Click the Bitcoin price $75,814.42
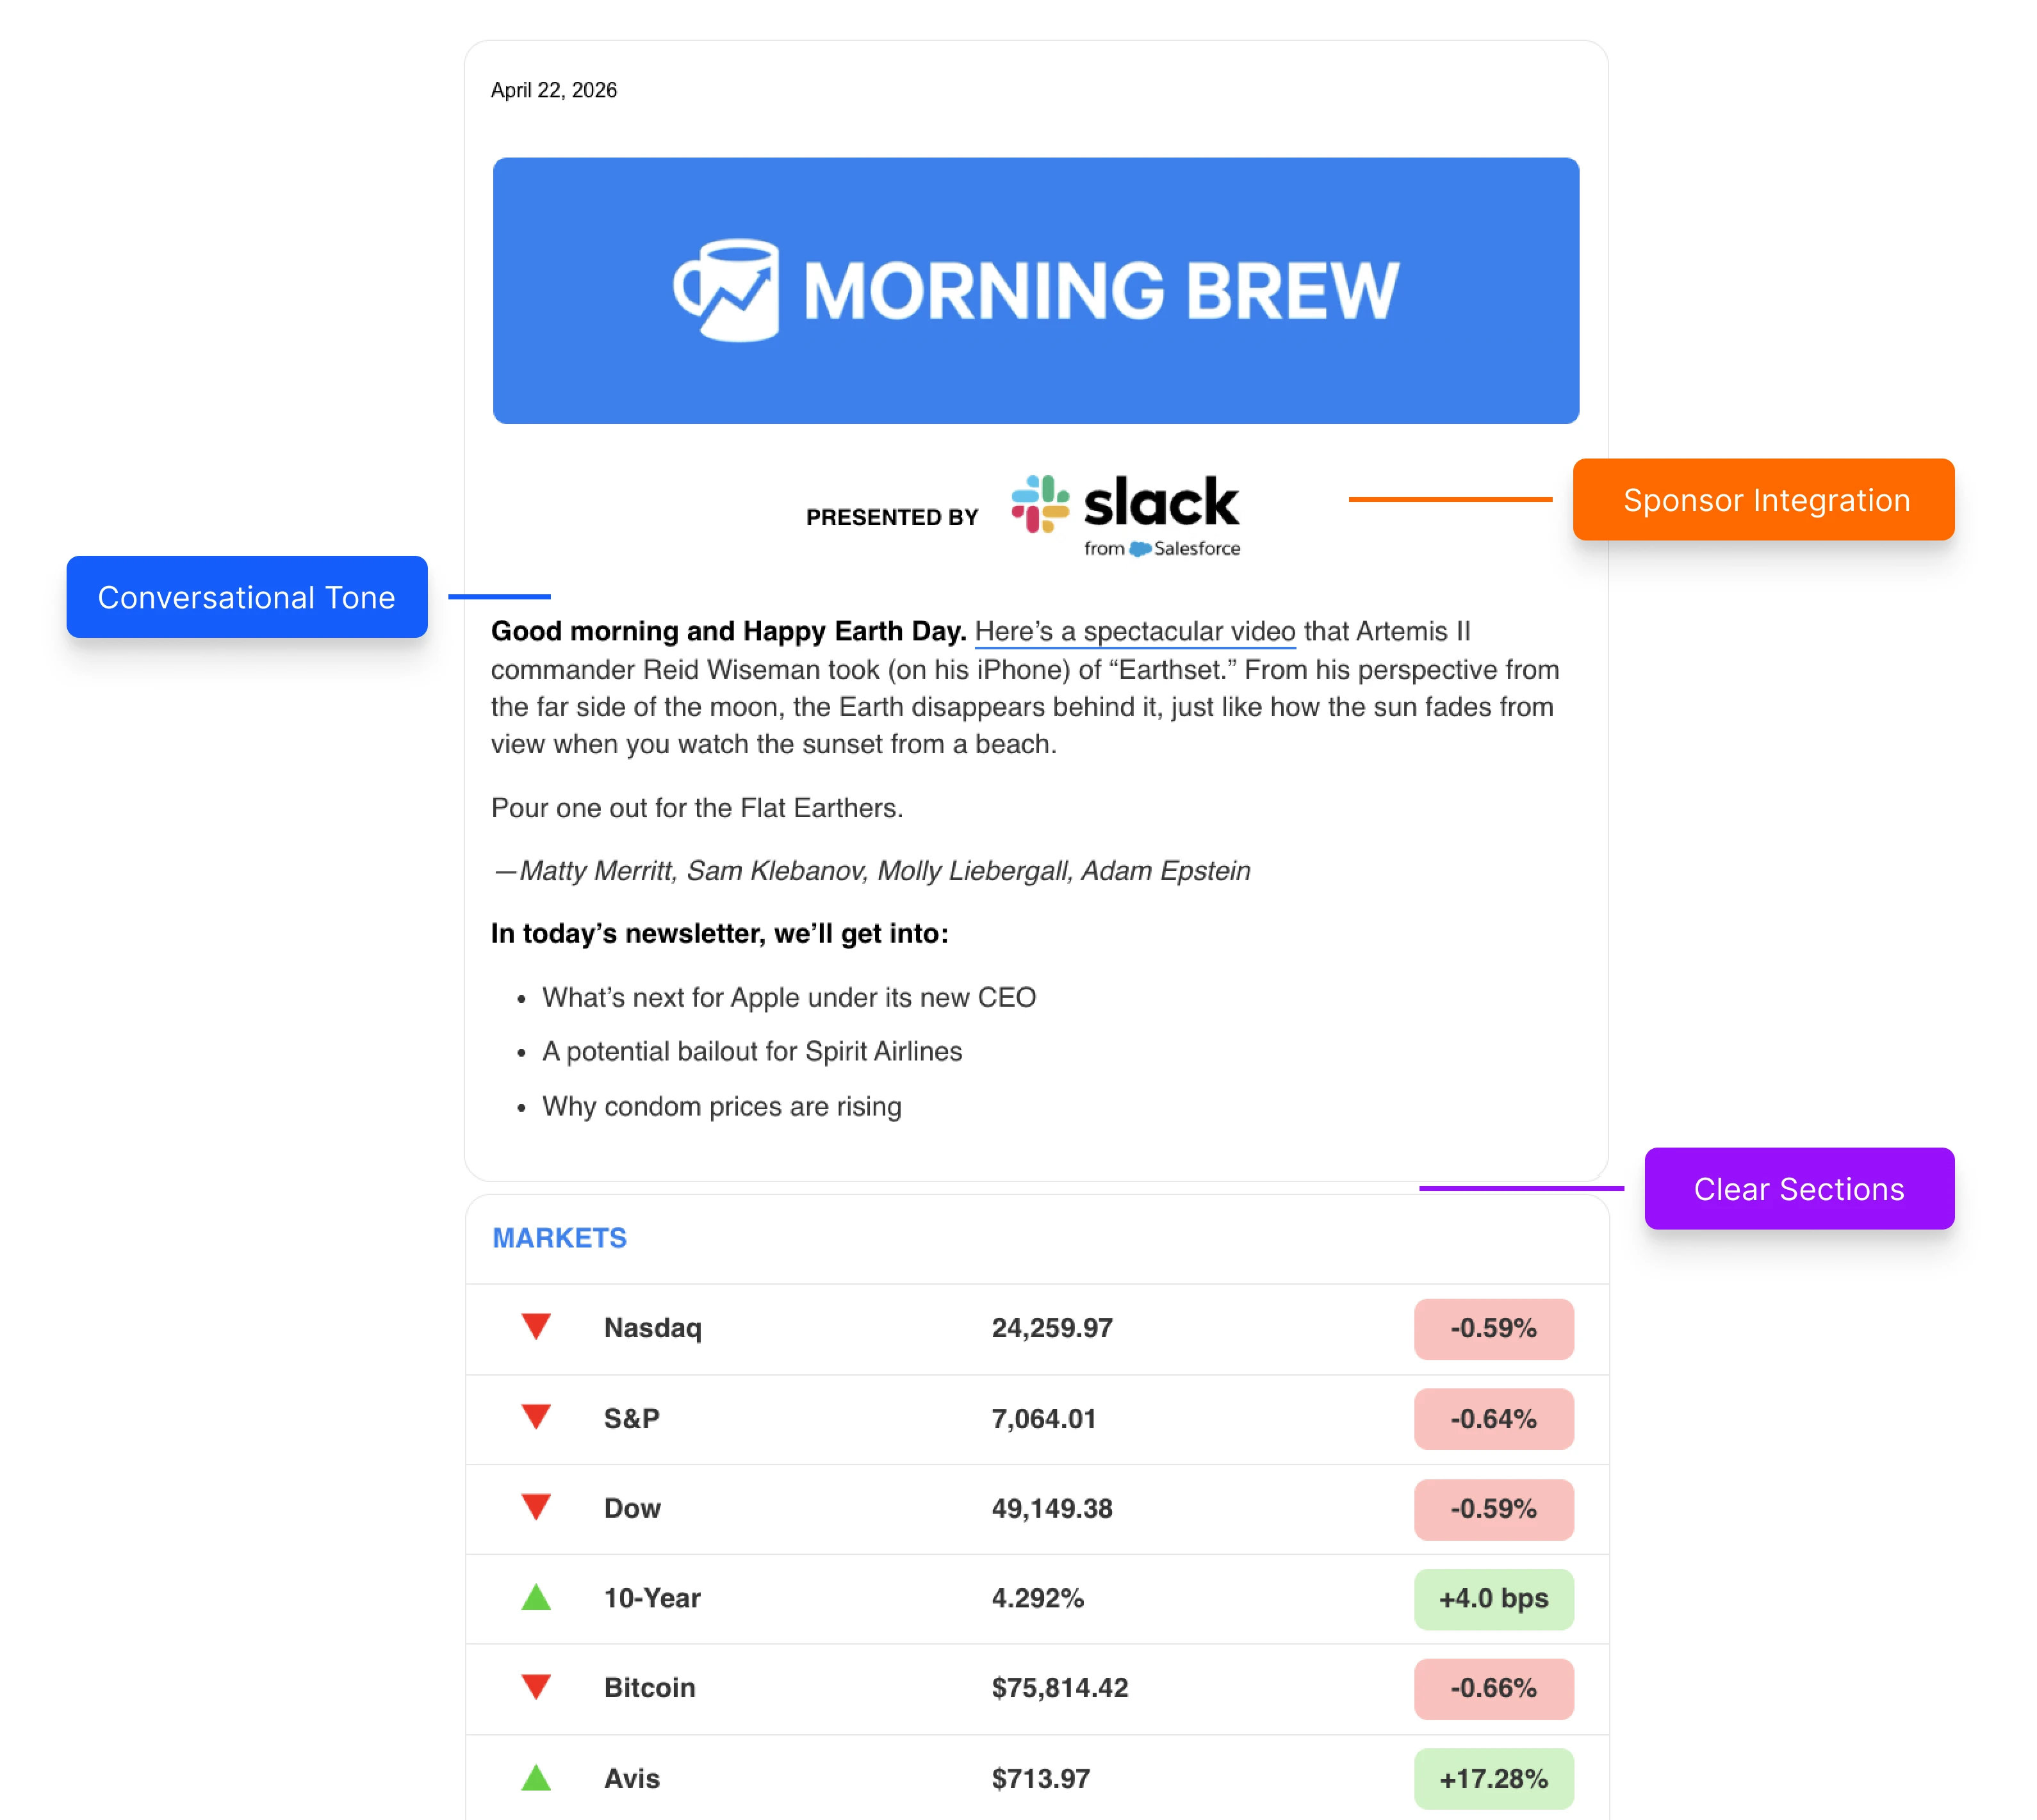 (1060, 1688)
